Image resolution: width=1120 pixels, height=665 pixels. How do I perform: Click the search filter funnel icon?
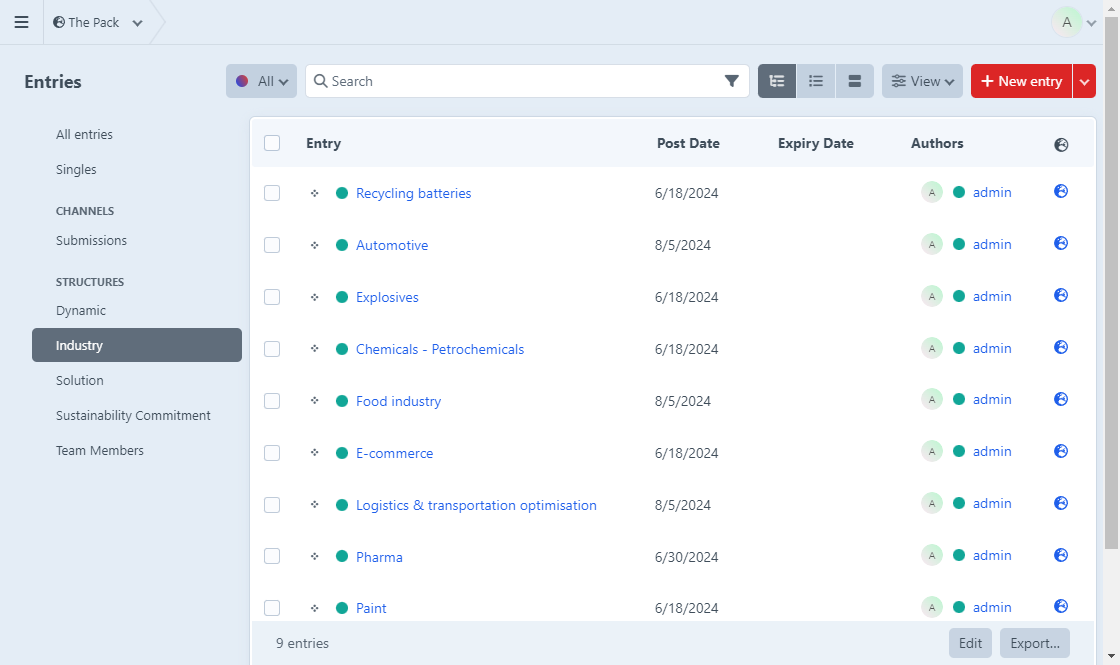[731, 81]
